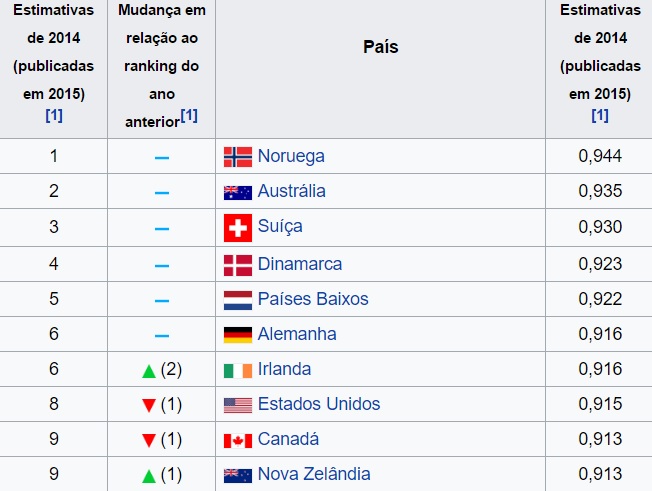Click the Ireland flag icon
Screen dimensions: 652x491
point(238,370)
